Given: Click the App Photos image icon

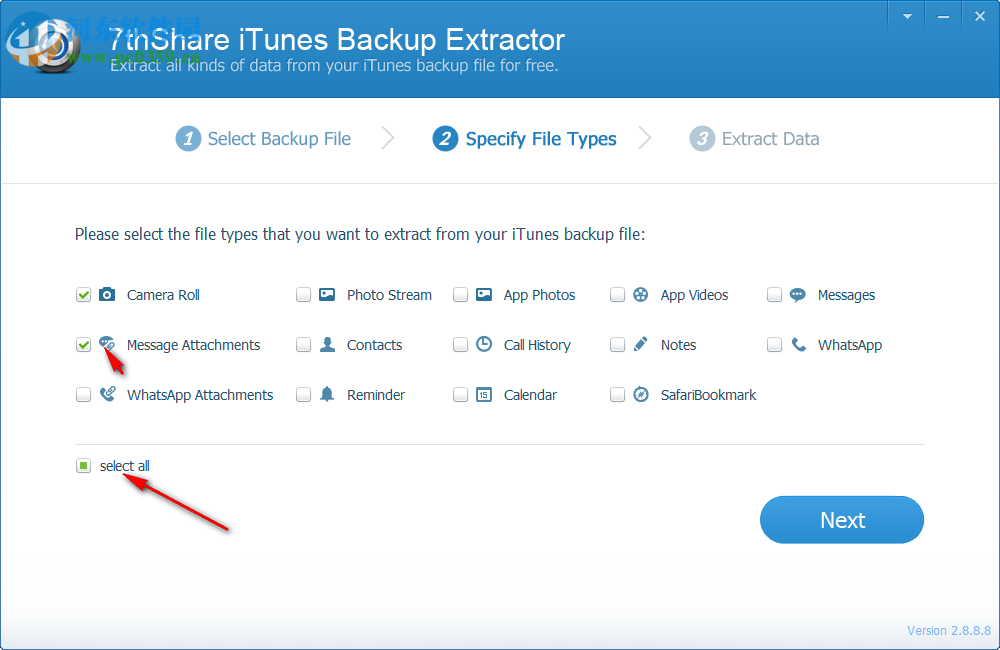Looking at the screenshot, I should [484, 295].
